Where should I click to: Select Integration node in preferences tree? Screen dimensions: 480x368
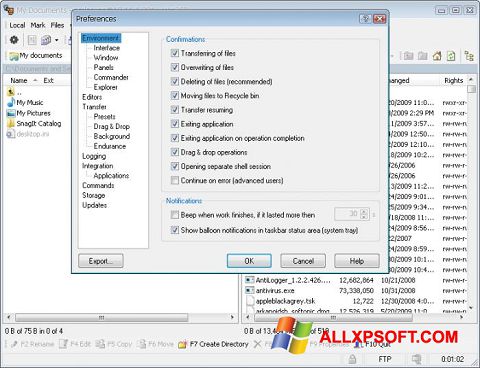coord(98,166)
